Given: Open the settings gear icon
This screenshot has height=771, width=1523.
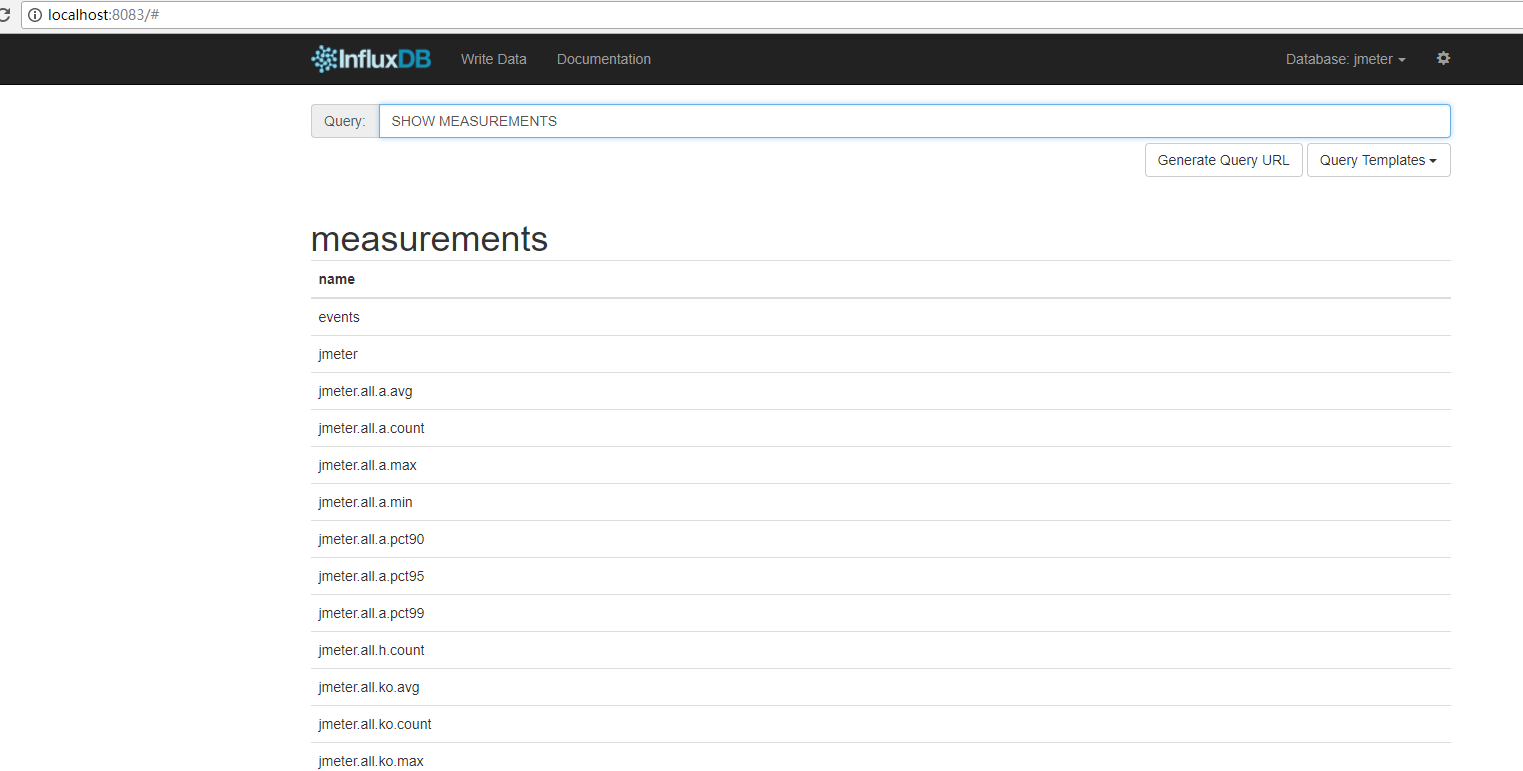Looking at the screenshot, I should coord(1443,58).
